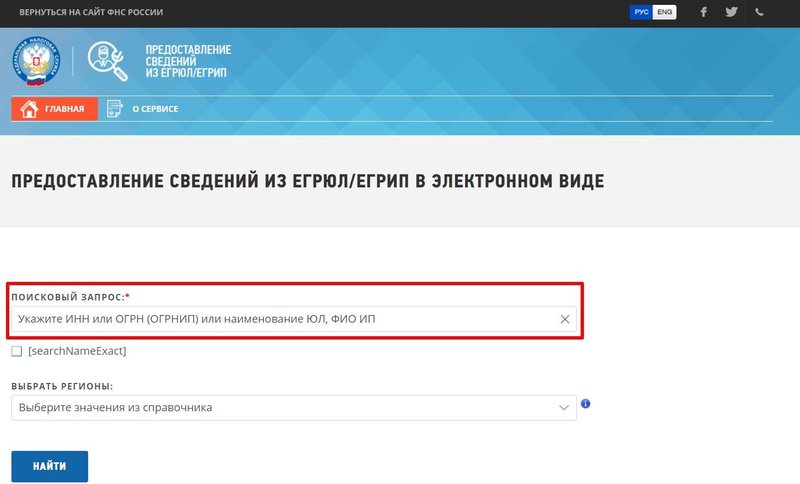Enable the searchNameExact checkbox

click(x=16, y=351)
